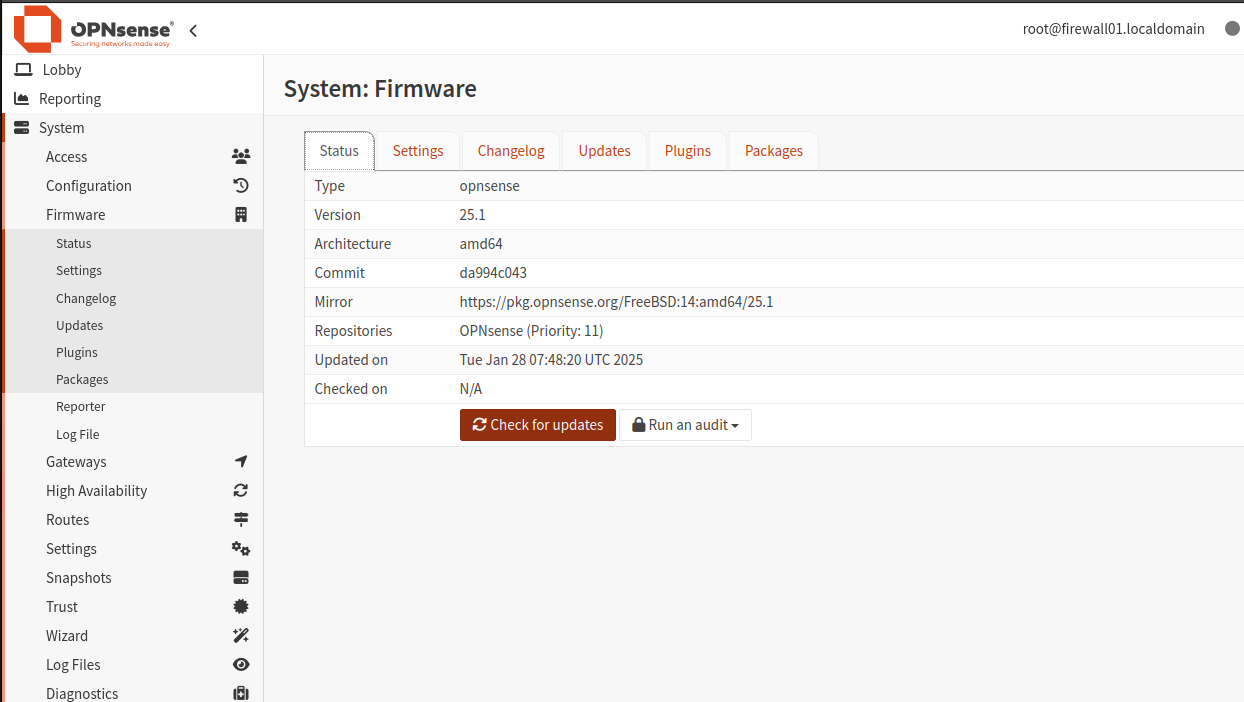Screen dimensions: 1244x702
Task: Click the Reporting chart icon
Action: pyautogui.click(x=22, y=99)
